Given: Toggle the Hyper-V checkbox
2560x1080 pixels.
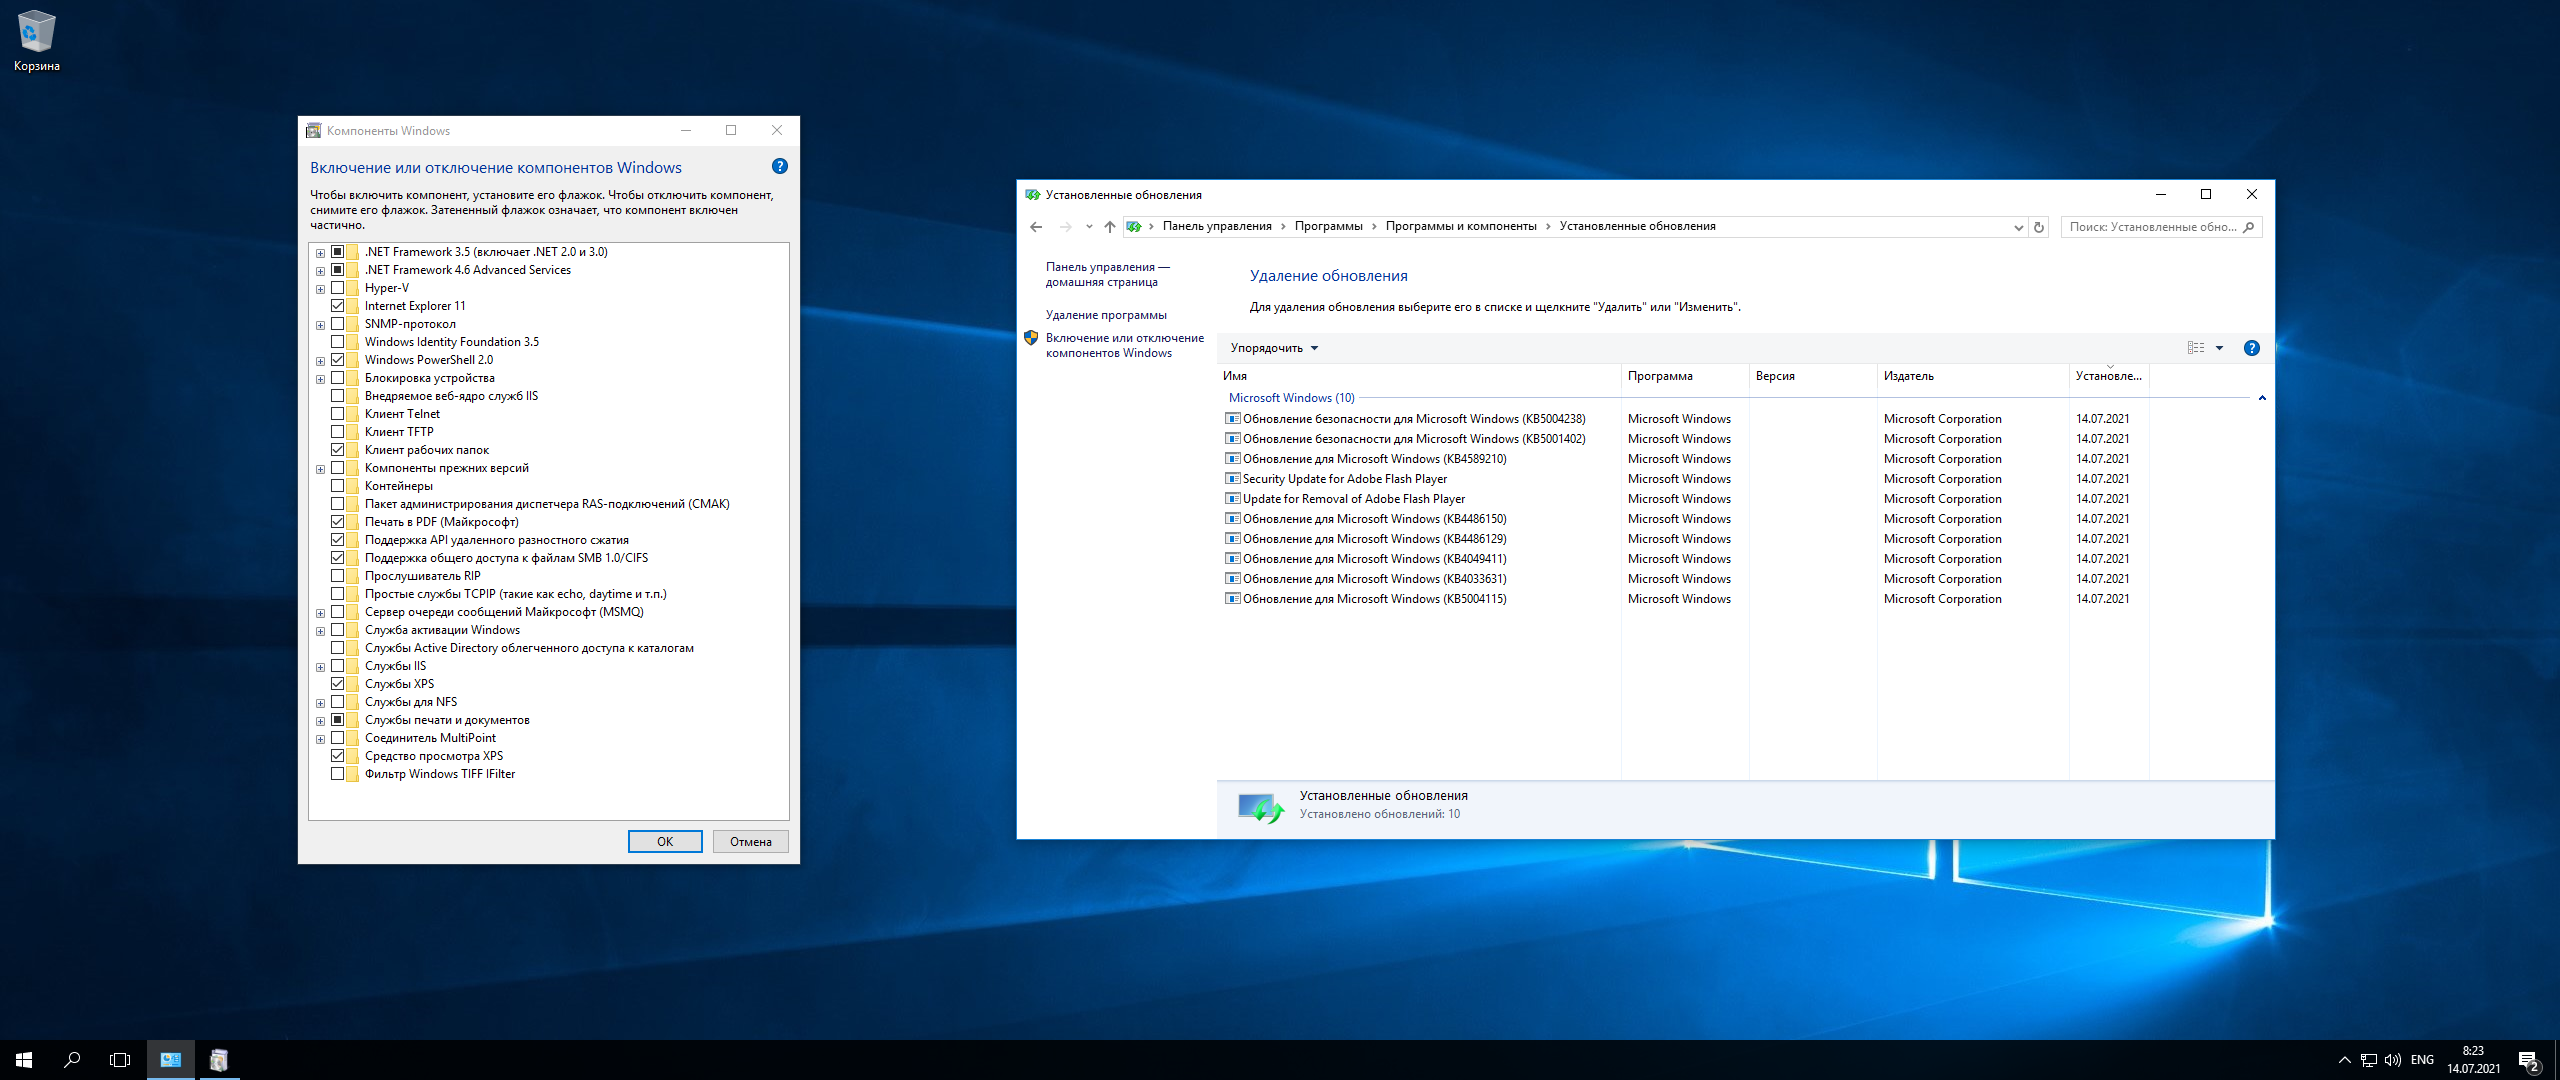Looking at the screenshot, I should coord(337,288).
